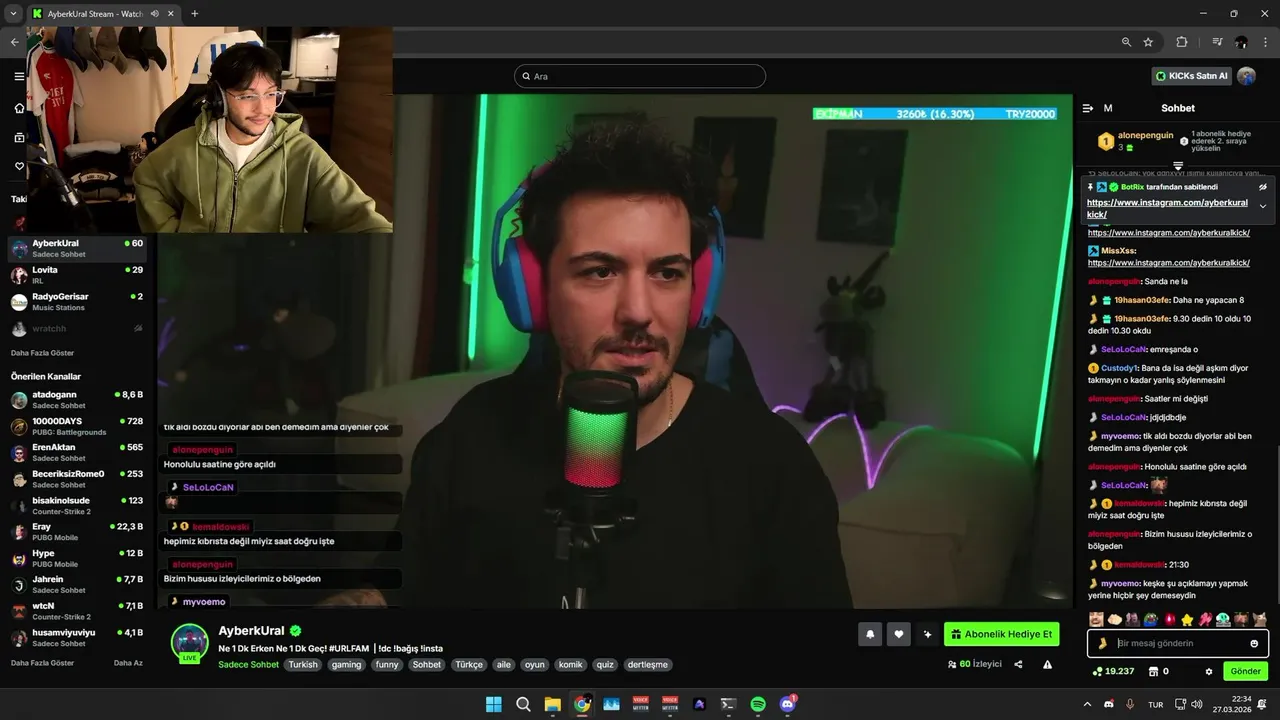Open Following via heart icon in sidebar

[x=19, y=166]
